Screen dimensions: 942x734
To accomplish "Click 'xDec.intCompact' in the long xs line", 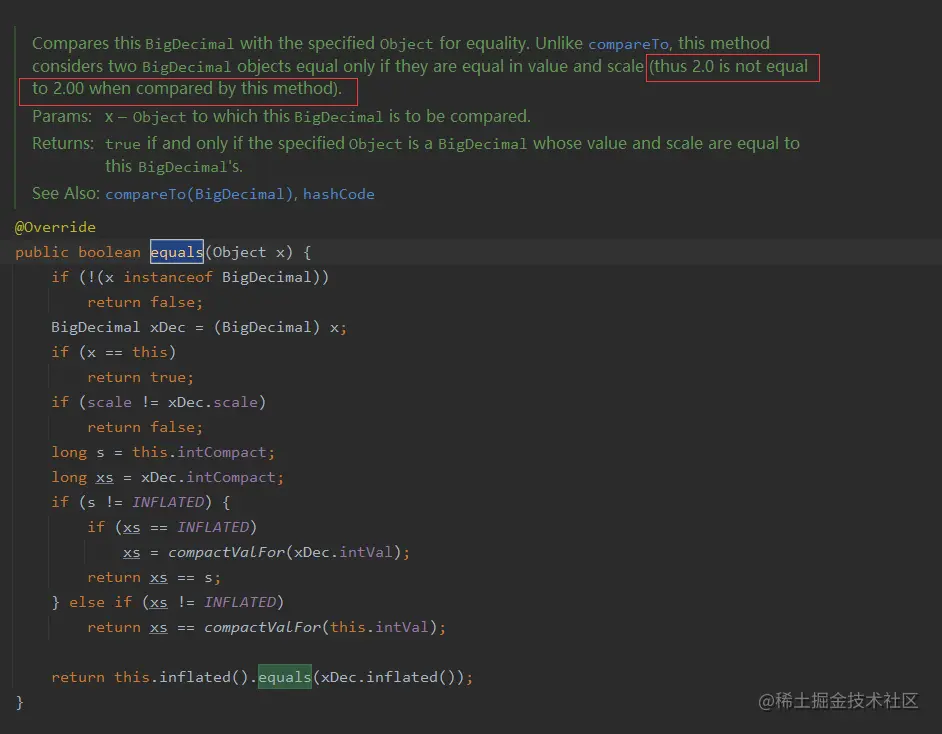I will [208, 478].
